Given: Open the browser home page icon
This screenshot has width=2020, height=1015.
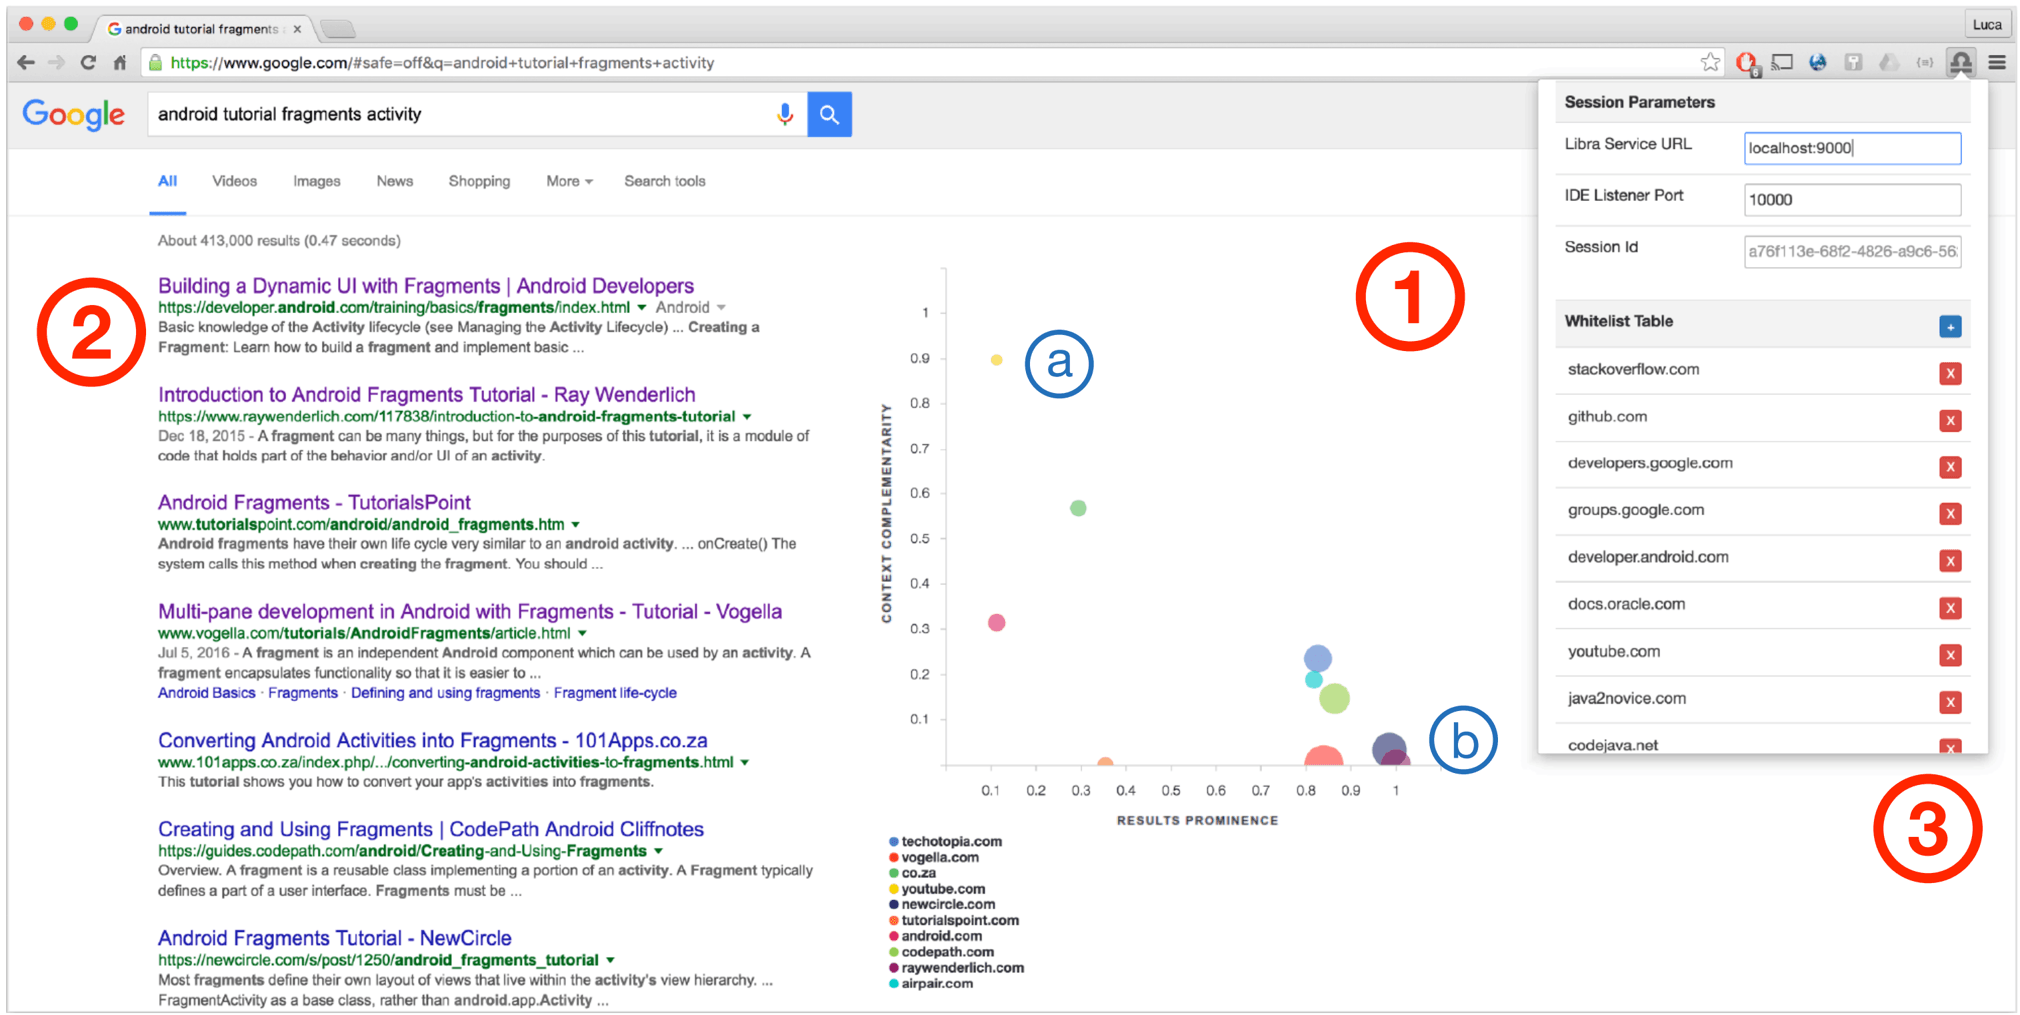Looking at the screenshot, I should coord(120,63).
